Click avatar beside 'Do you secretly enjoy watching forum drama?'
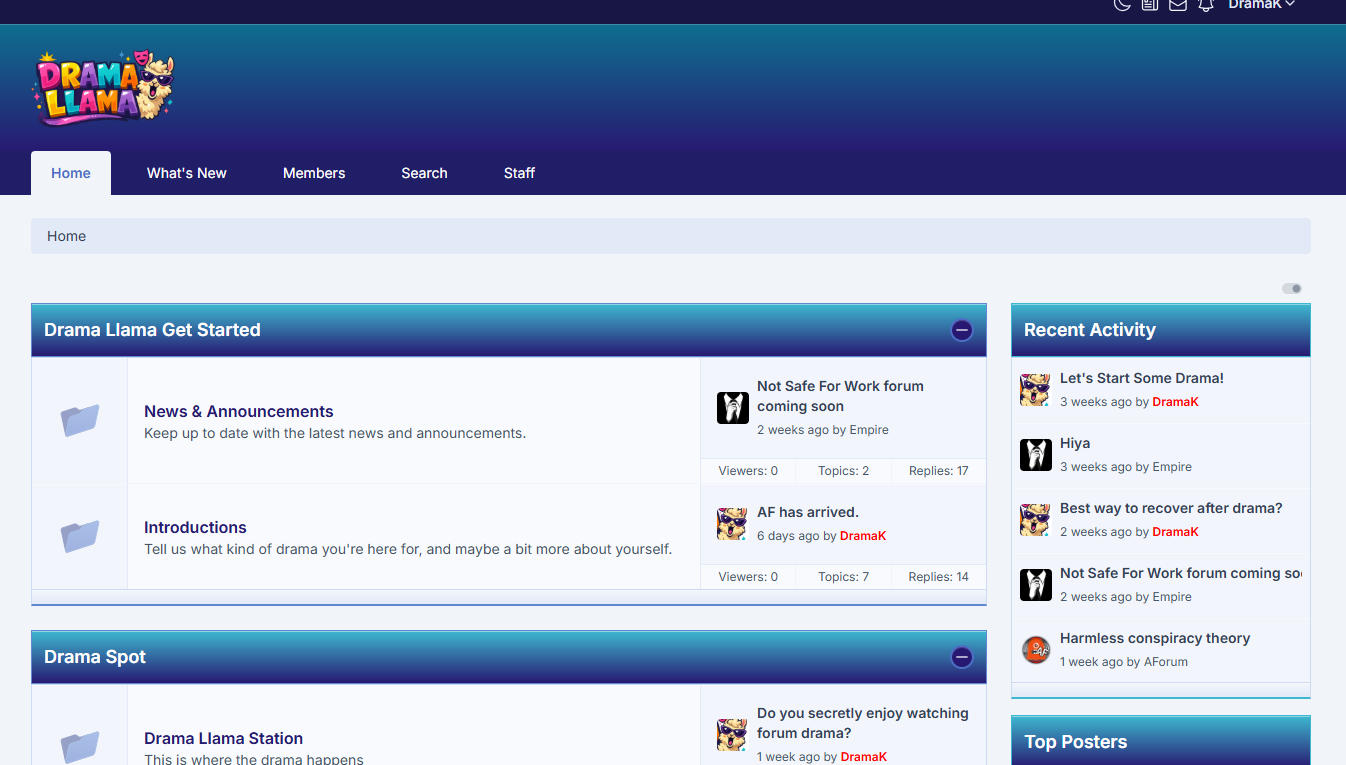 733,735
